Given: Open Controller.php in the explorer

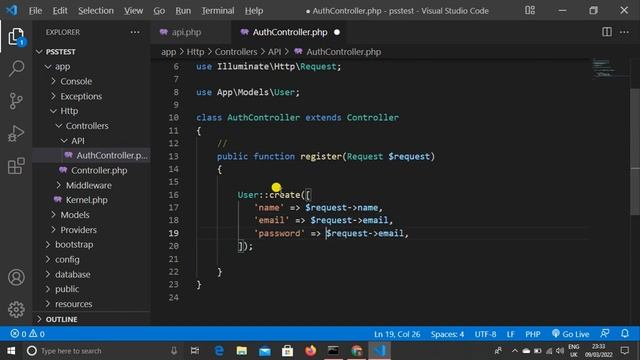Looking at the screenshot, I should click(99, 170).
